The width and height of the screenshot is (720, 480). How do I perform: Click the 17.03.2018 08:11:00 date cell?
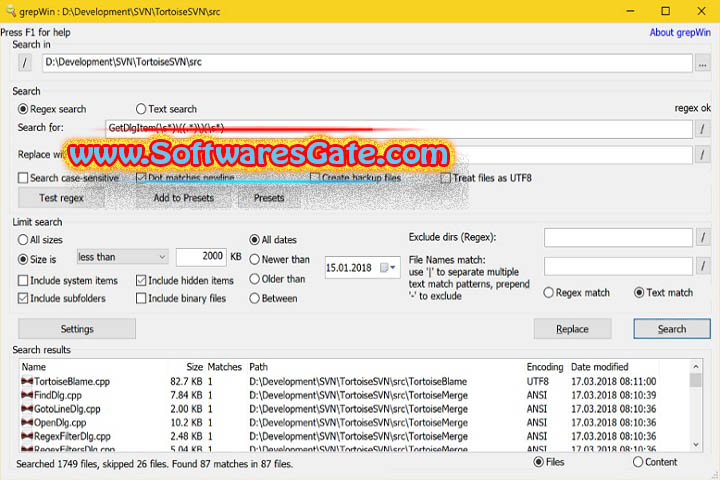[613, 381]
